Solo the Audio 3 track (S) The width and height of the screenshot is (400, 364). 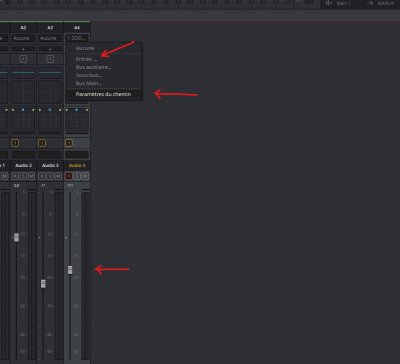[50, 176]
